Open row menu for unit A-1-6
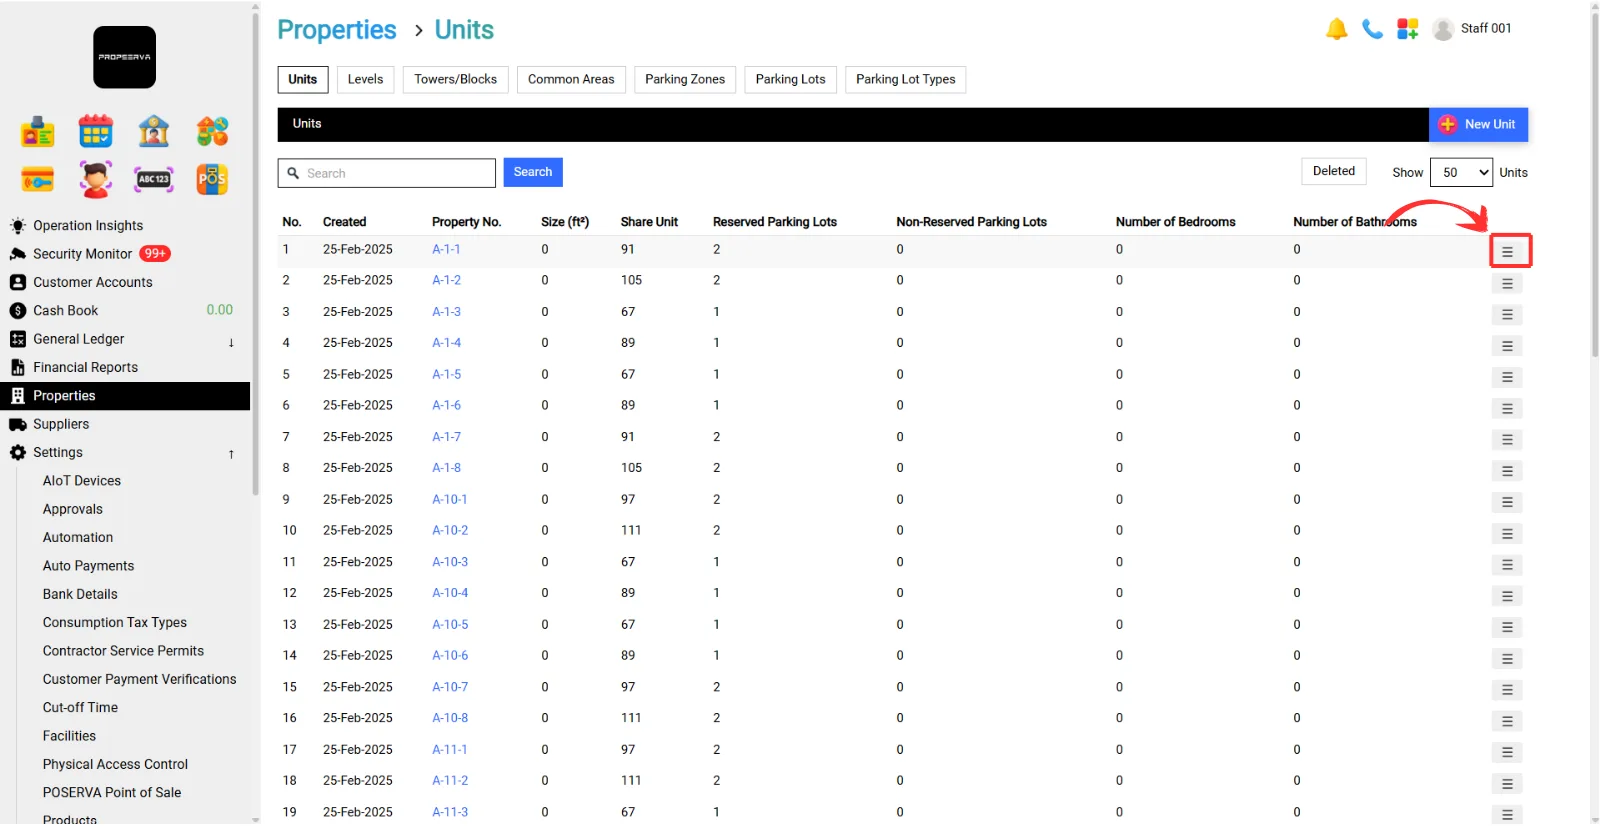Viewport: 1600px width, 826px height. point(1507,409)
